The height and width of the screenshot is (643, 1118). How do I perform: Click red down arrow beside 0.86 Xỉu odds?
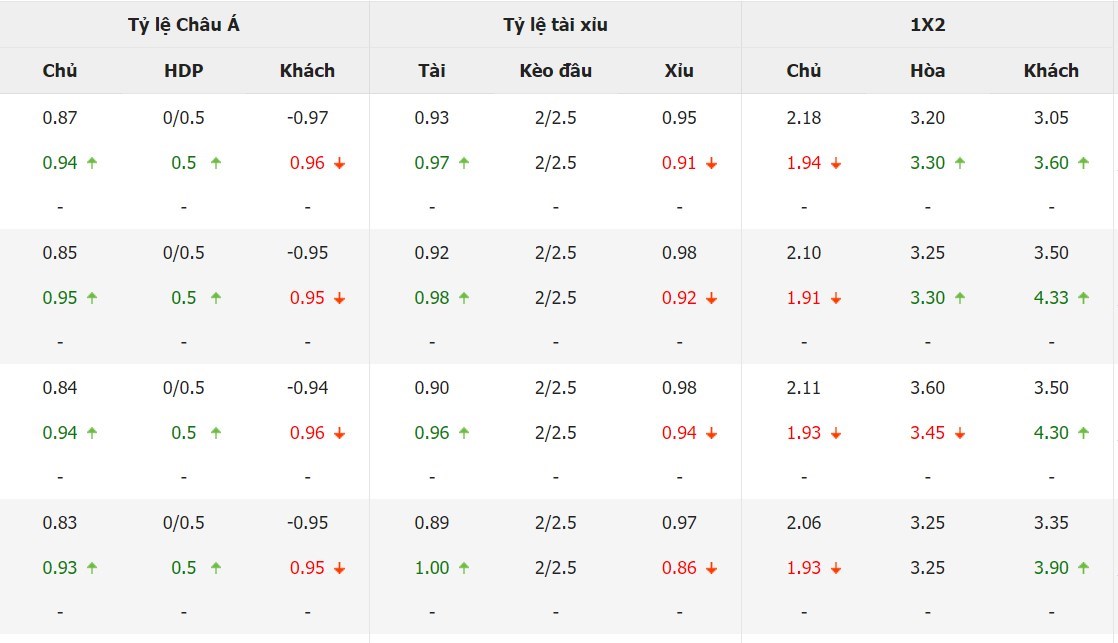click(712, 568)
